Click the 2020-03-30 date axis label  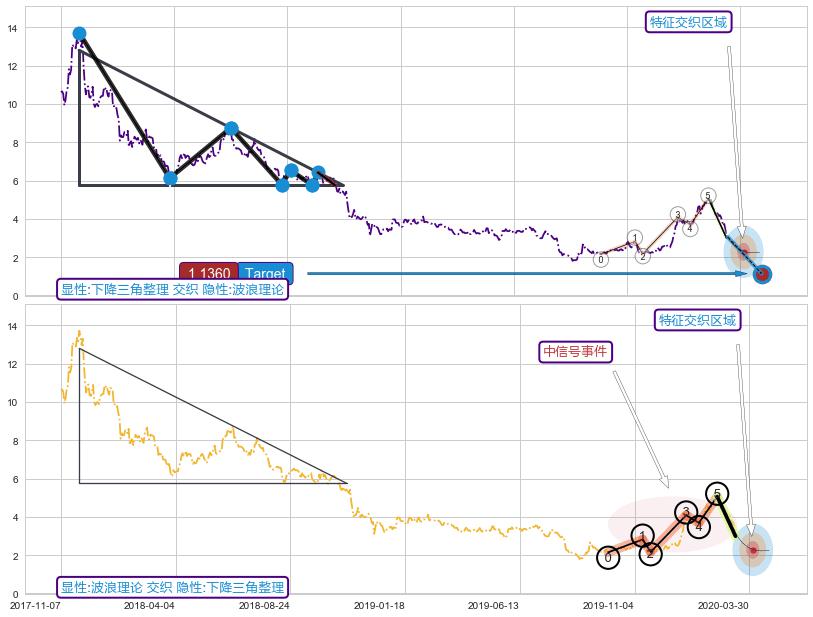[722, 605]
